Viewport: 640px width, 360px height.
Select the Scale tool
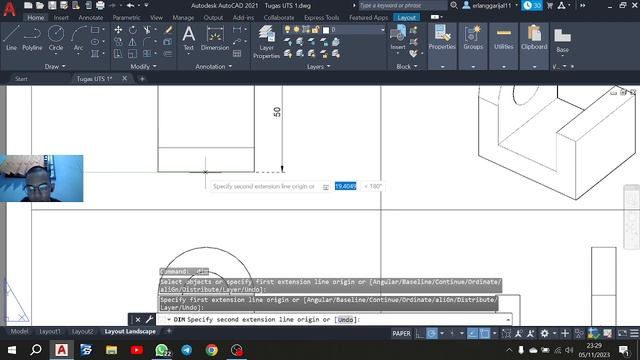click(x=133, y=53)
